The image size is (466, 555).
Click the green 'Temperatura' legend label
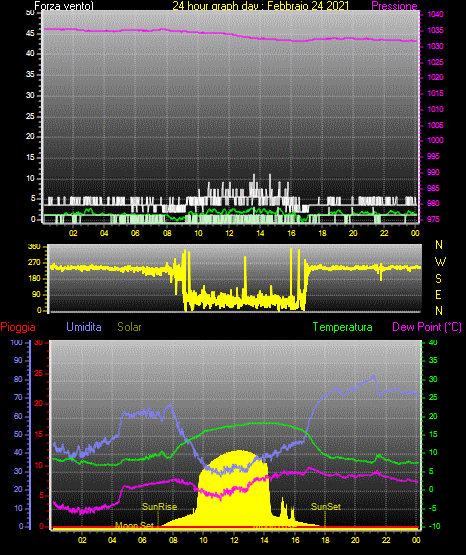tap(343, 327)
